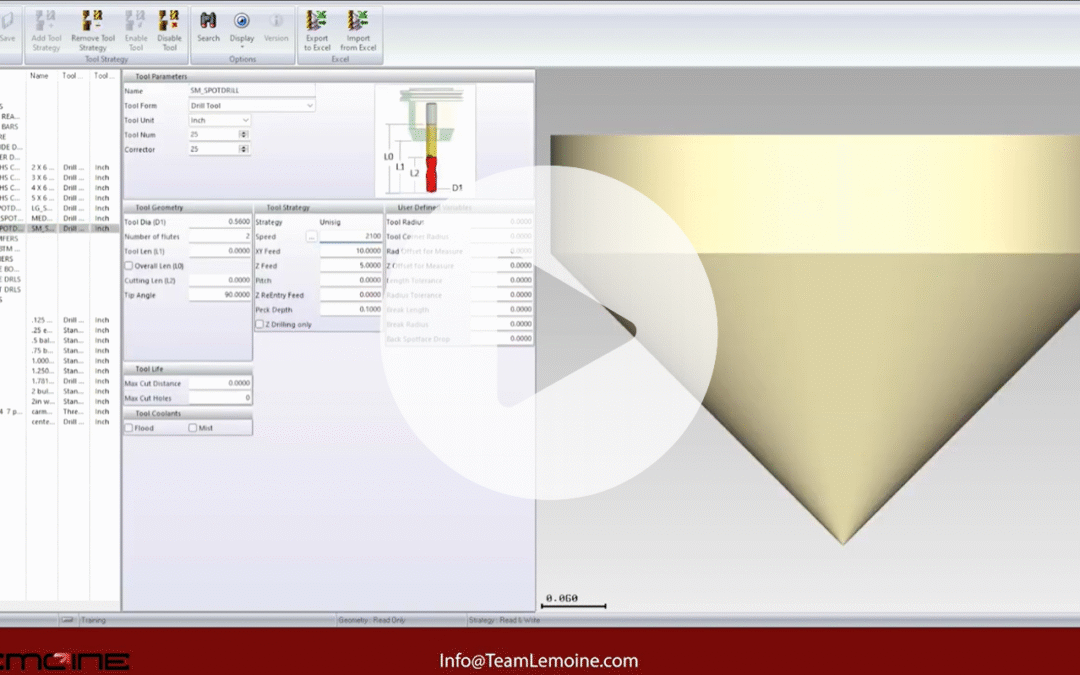The image size is (1080, 675).
Task: Click the Max Cut Holes field
Action: coord(220,398)
